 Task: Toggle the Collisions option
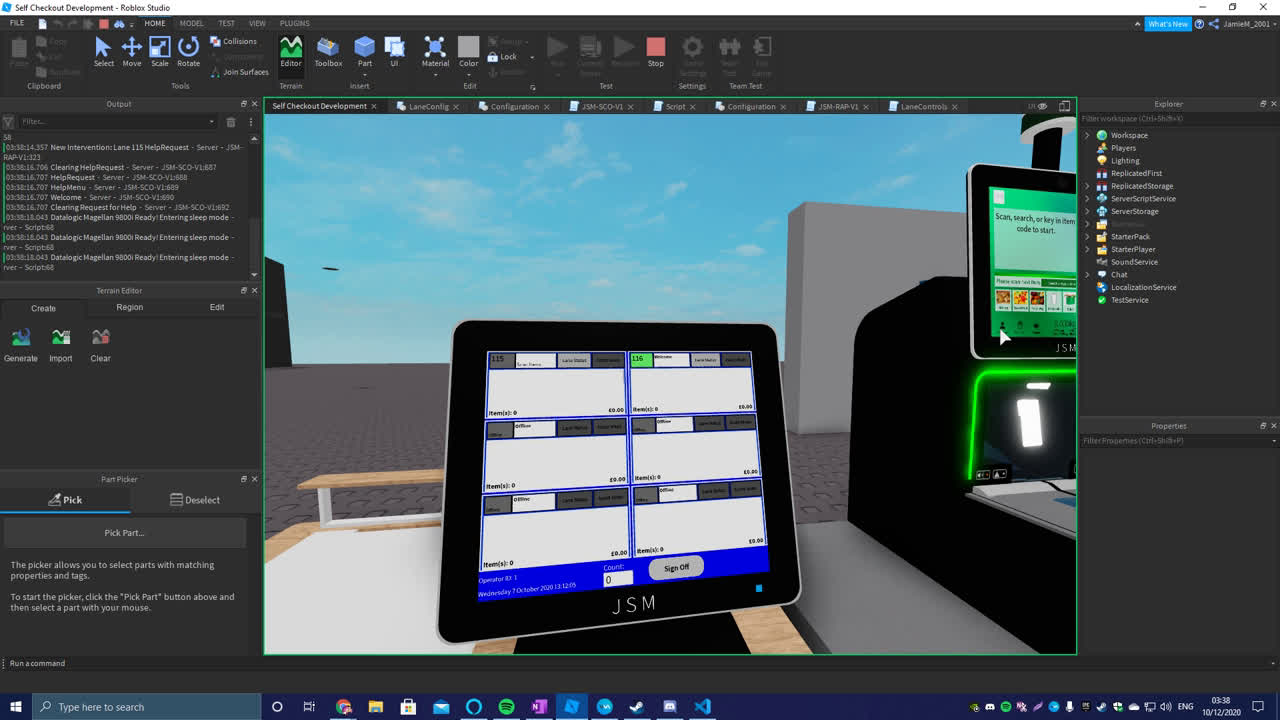tap(233, 41)
